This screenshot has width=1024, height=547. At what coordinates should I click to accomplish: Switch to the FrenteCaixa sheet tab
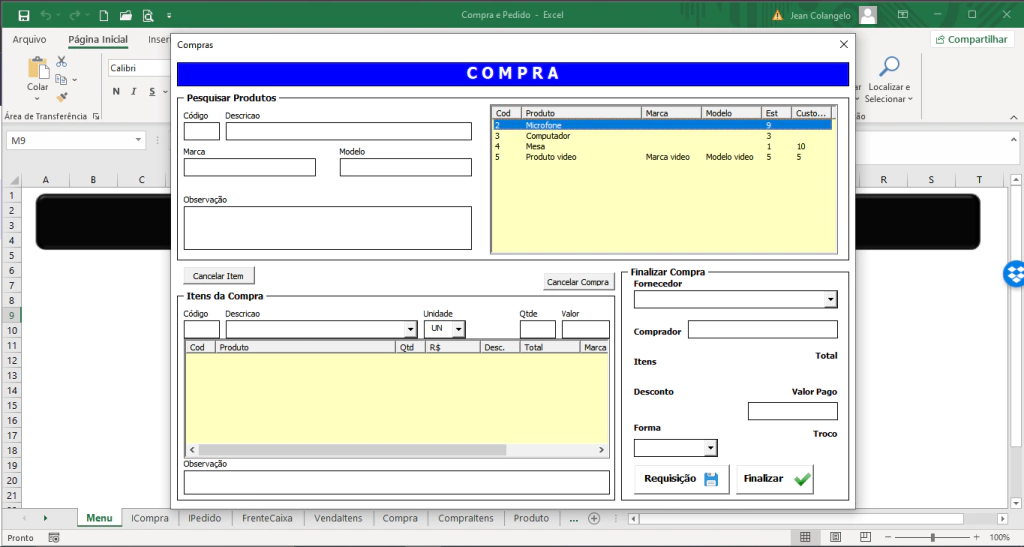tap(267, 518)
